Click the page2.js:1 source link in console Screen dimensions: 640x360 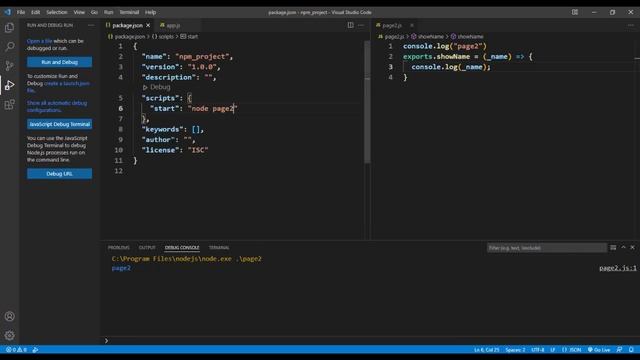[618, 268]
